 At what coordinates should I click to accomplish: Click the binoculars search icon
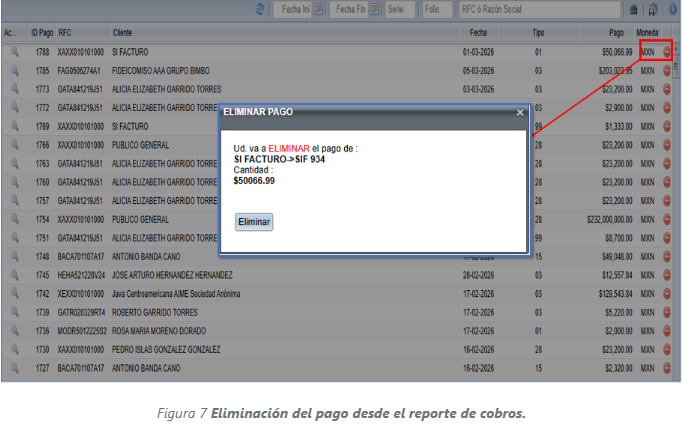click(632, 9)
